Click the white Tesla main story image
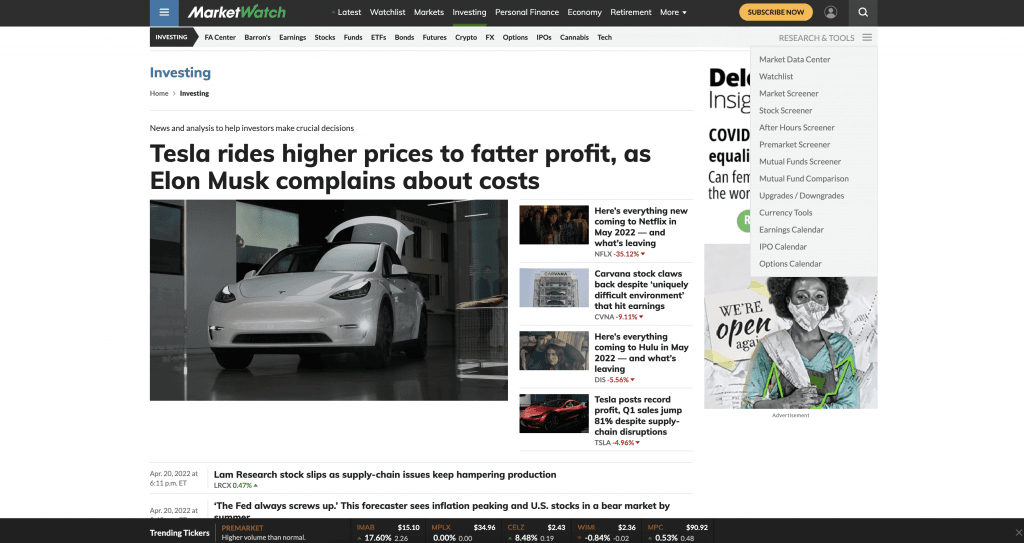 [328, 300]
